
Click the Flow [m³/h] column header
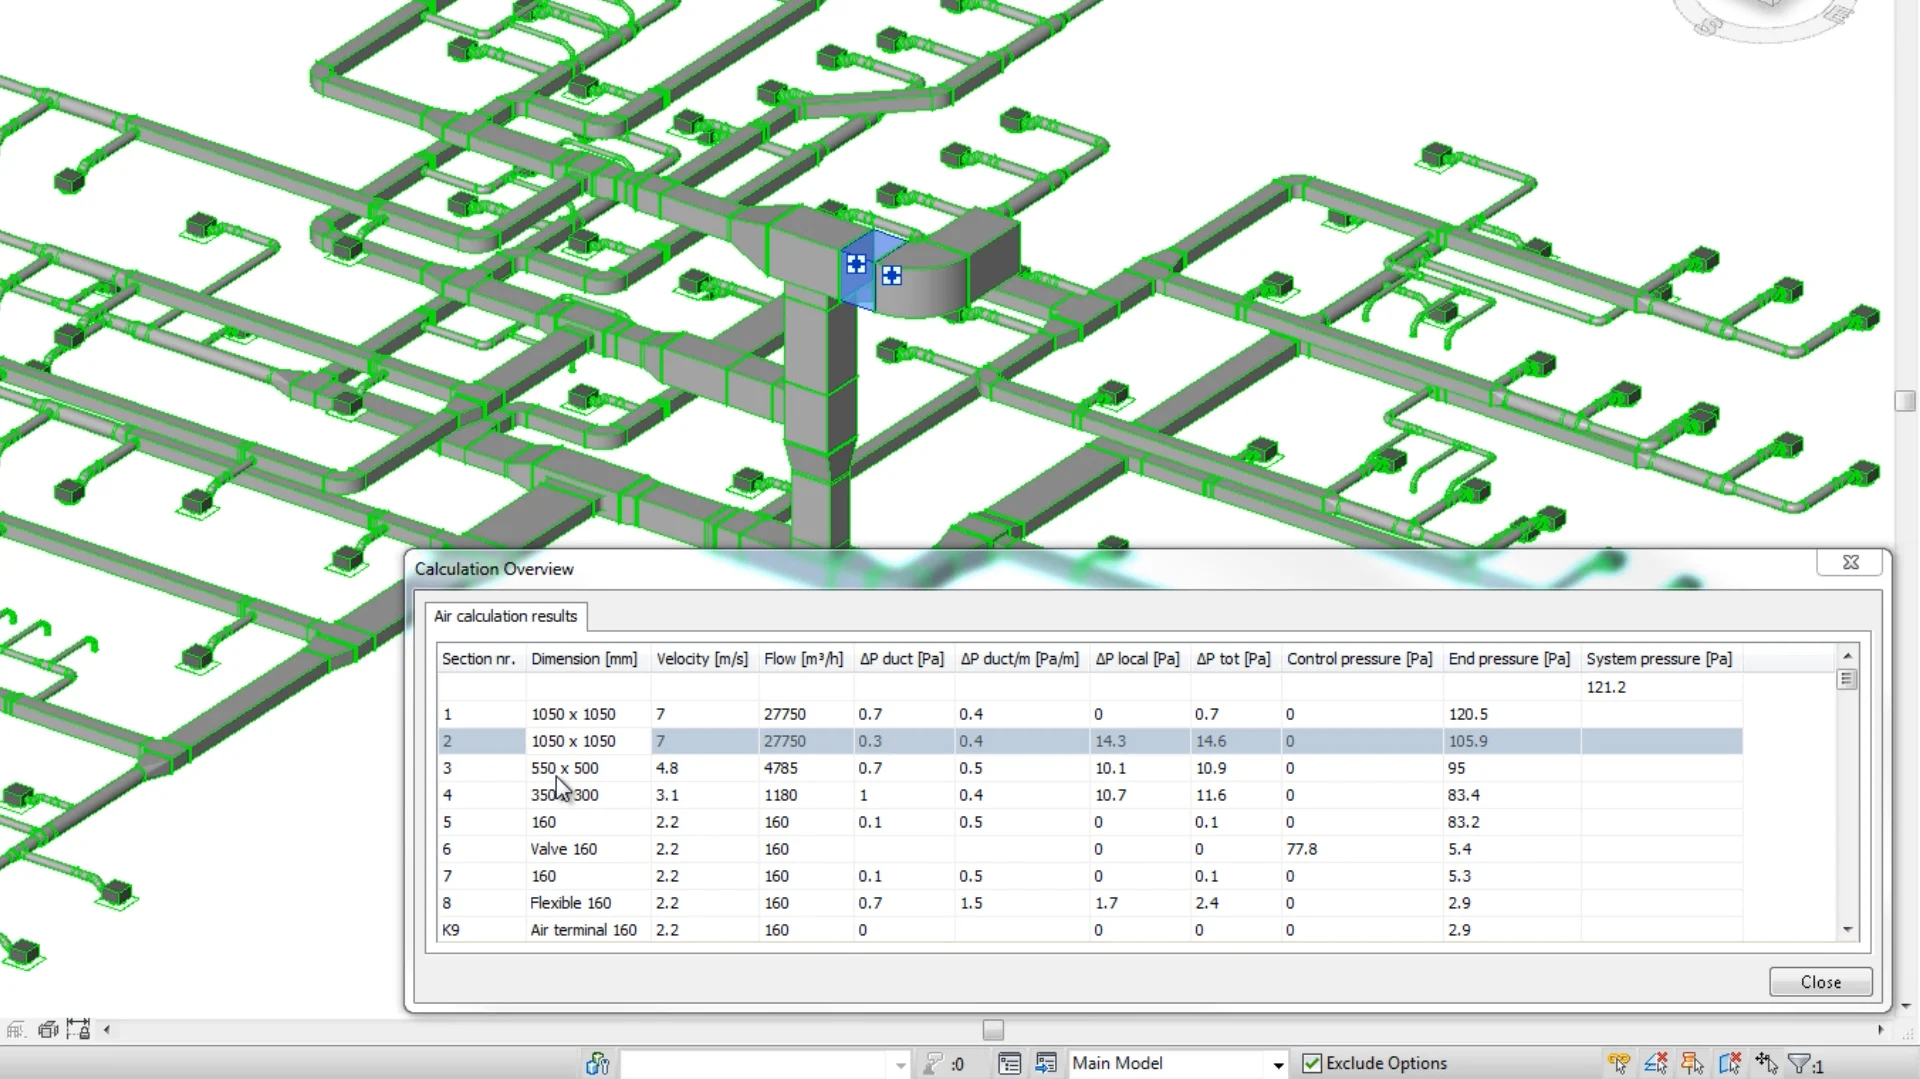(x=804, y=659)
